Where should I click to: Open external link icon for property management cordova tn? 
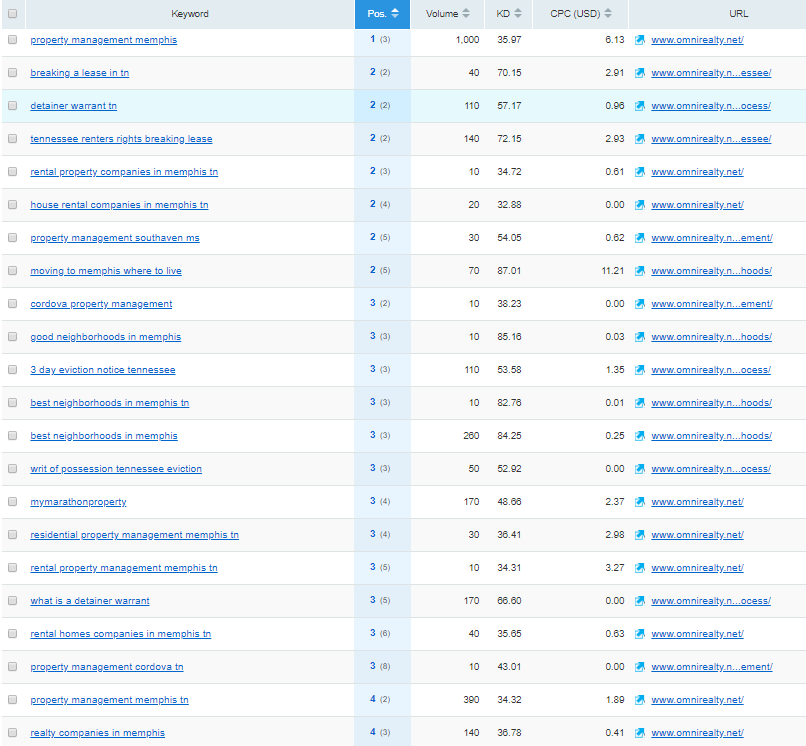[639, 667]
